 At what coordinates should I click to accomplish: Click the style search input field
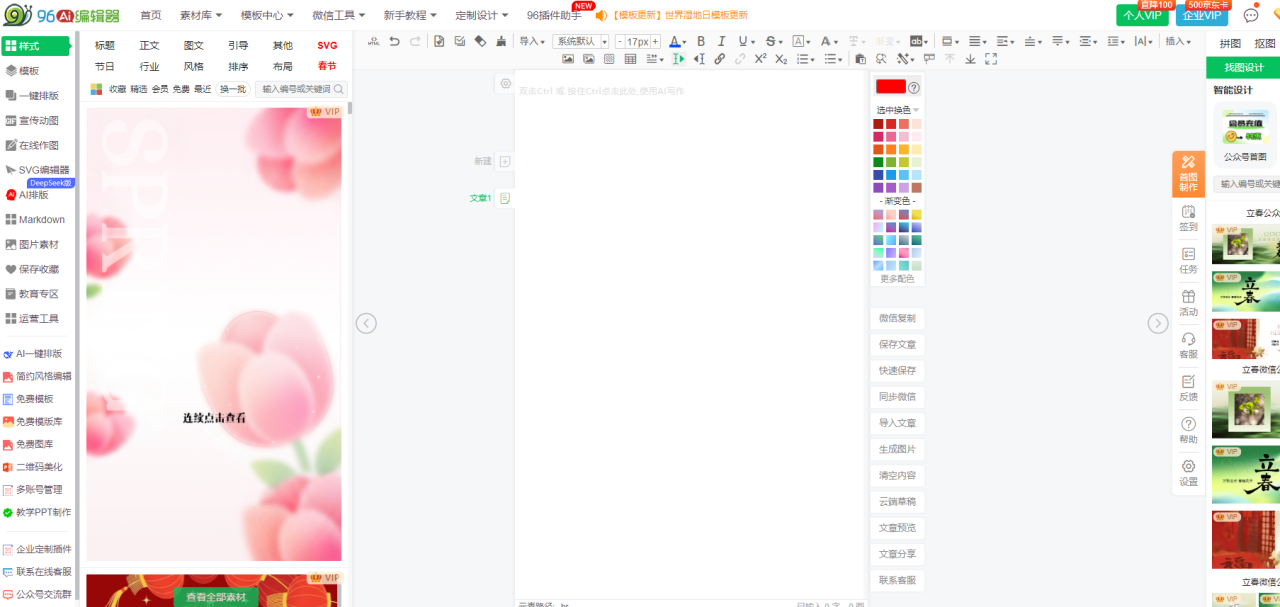[x=297, y=89]
